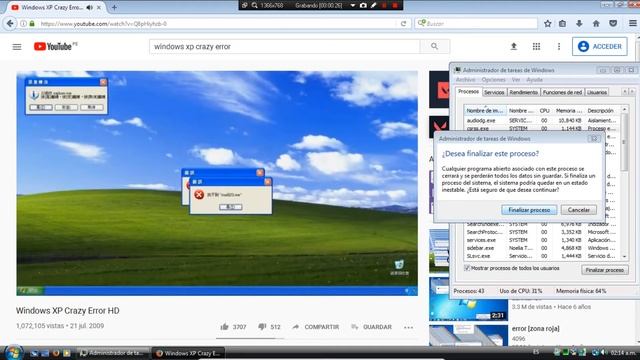Click the ACCEDER sign-in button
Viewport: 640px width, 360px height.
pos(600,47)
